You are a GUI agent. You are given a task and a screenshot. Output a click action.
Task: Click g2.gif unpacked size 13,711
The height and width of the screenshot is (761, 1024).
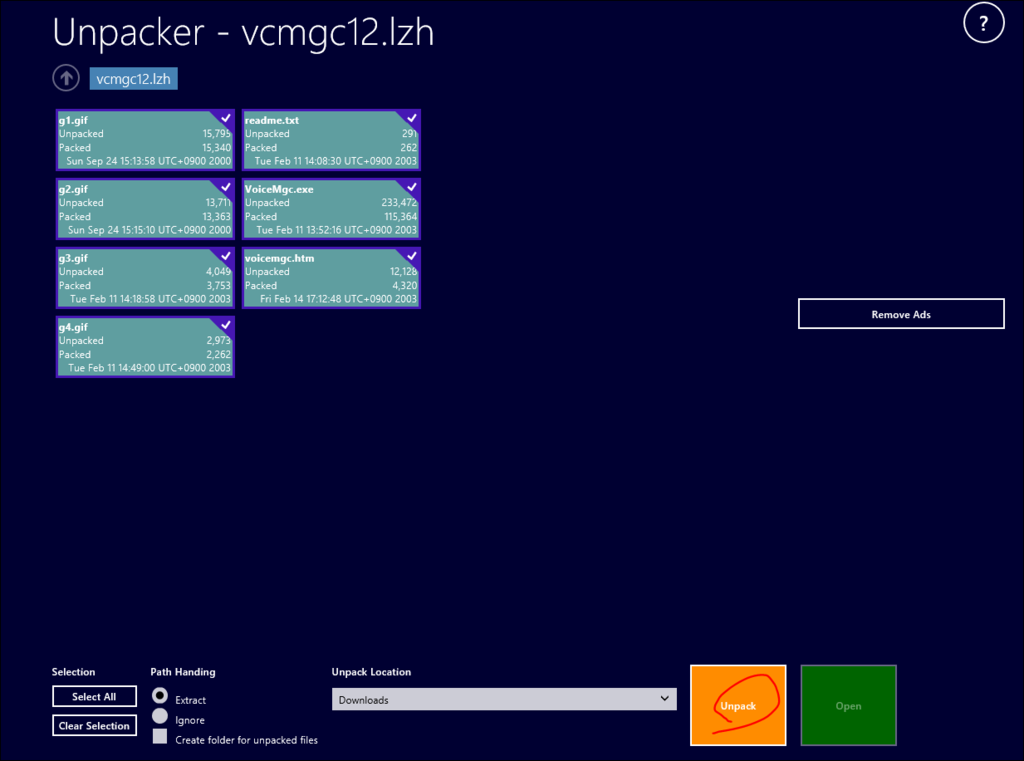[x=217, y=202]
